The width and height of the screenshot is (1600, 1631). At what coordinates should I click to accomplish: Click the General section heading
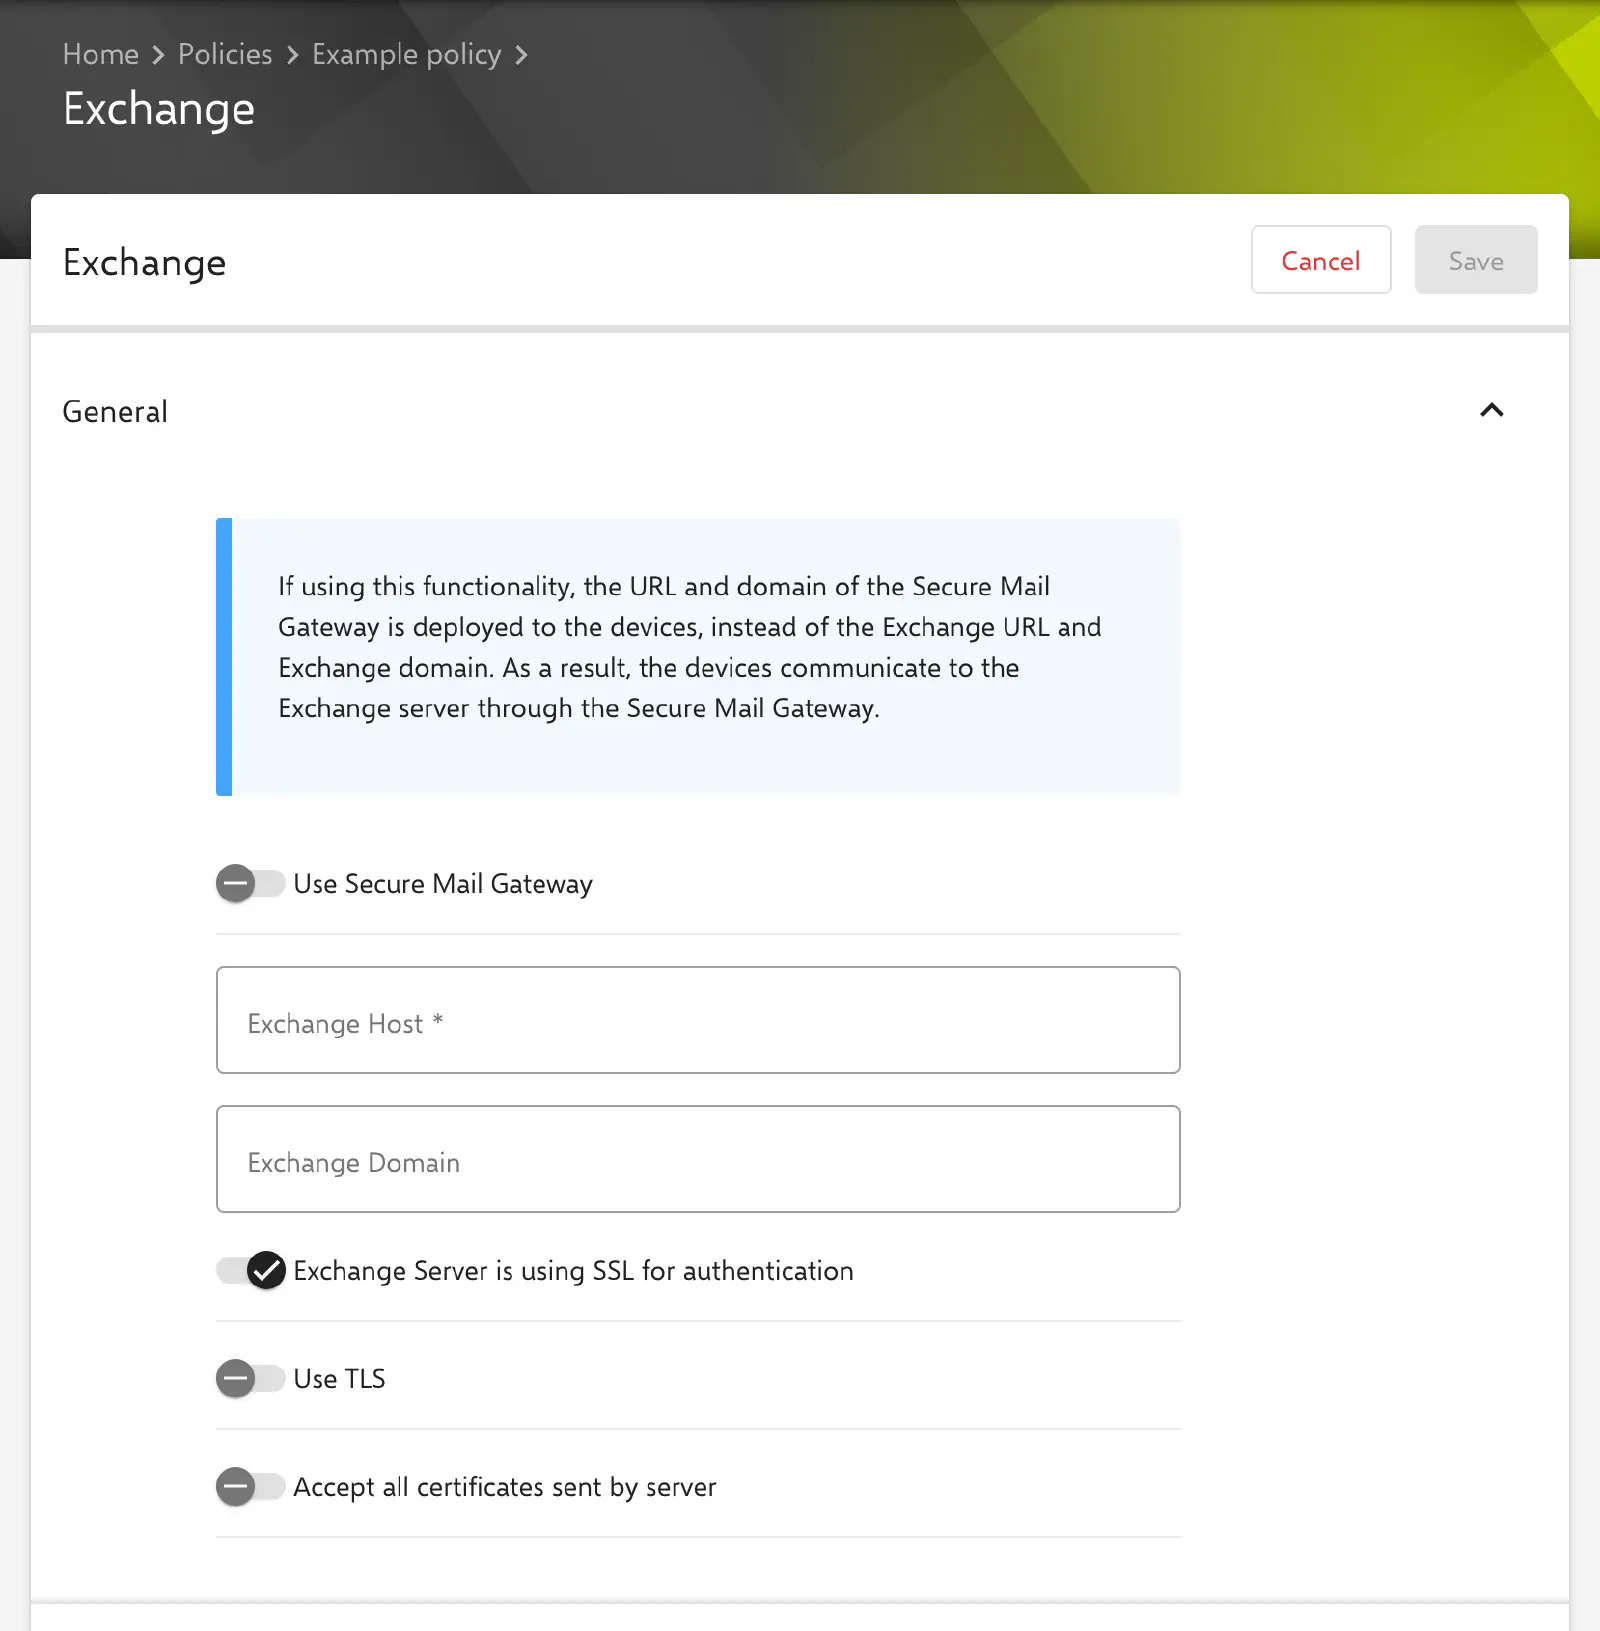tap(115, 412)
